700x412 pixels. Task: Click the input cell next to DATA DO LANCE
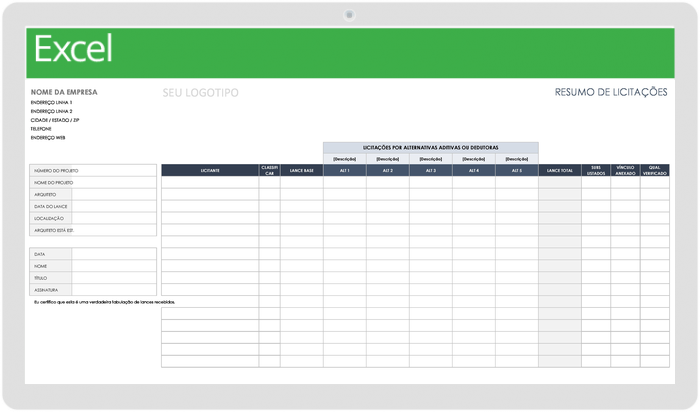(114, 207)
